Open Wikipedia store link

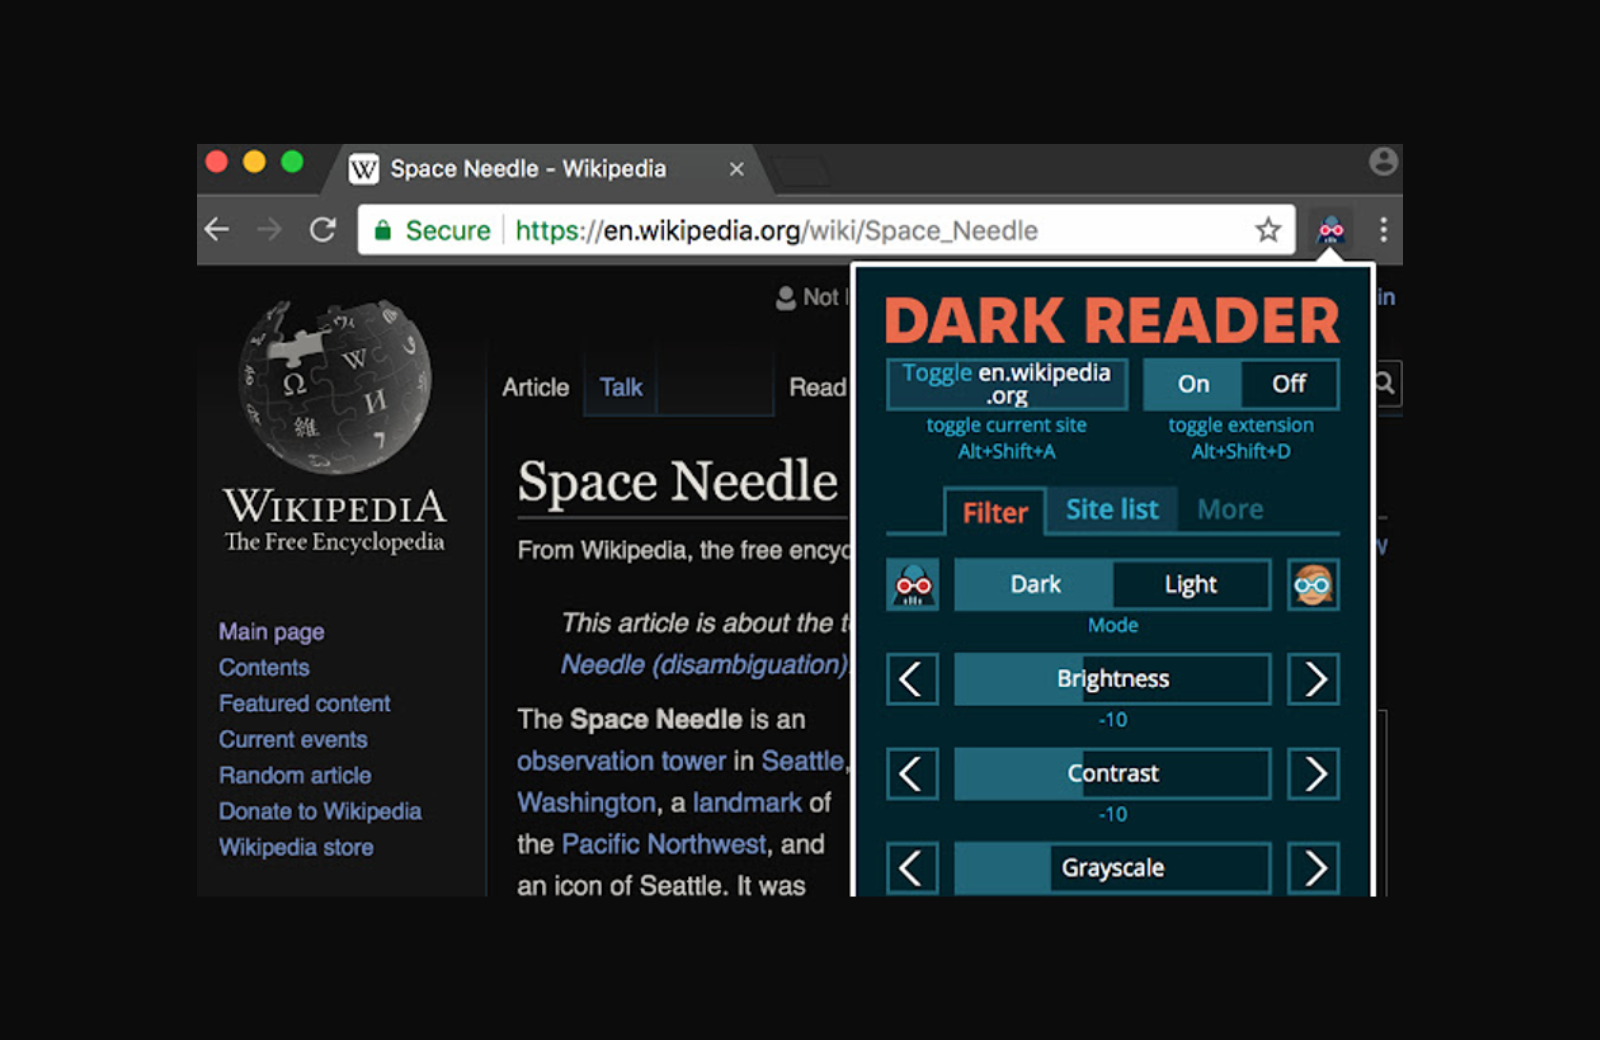(296, 847)
